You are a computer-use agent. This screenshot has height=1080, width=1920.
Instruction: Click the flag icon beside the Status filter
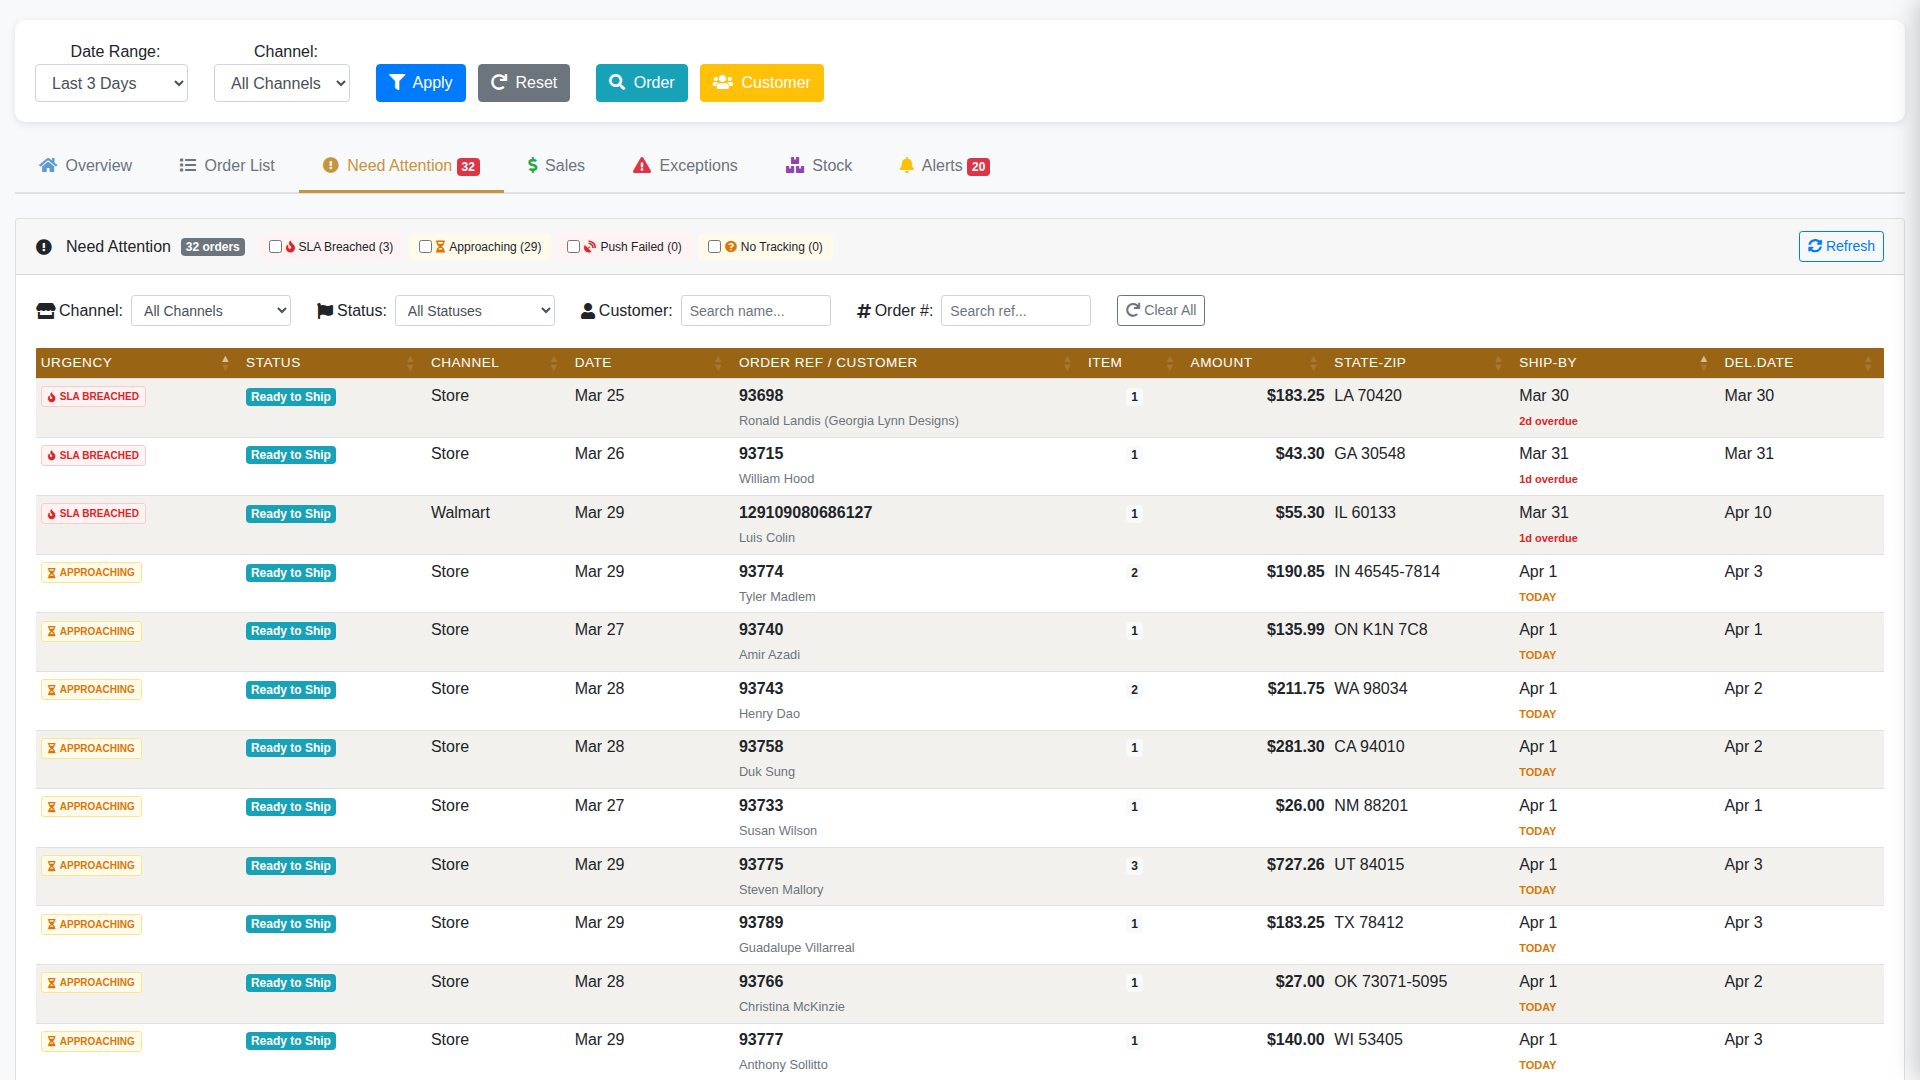324,310
